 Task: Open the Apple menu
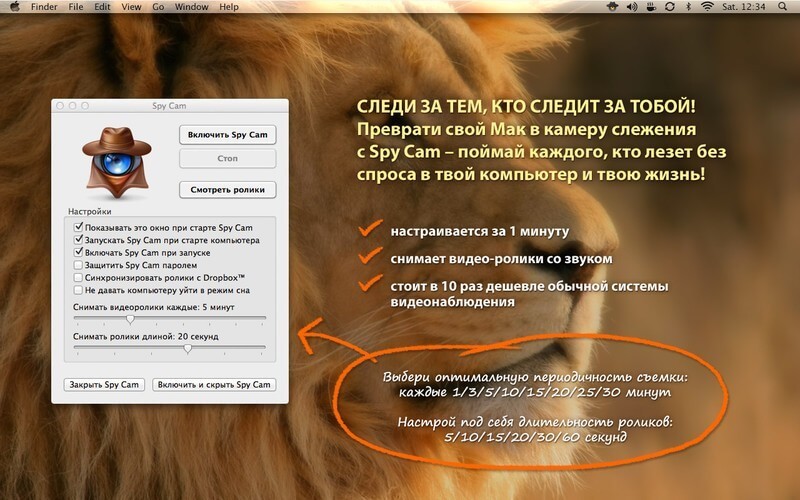pyautogui.click(x=14, y=7)
